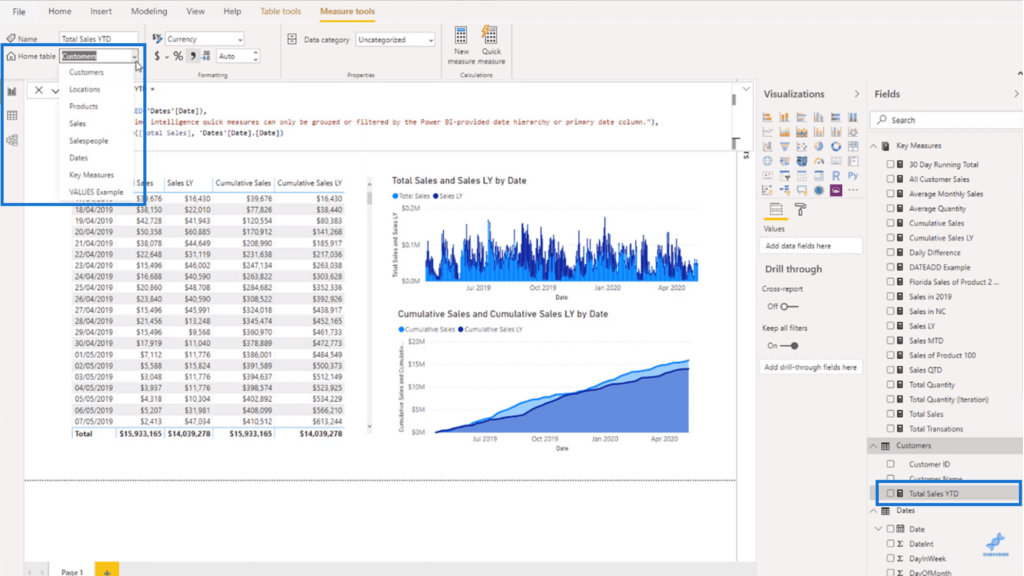Check the 30 Day Running Total field
Image resolution: width=1024 pixels, height=576 pixels.
(x=890, y=165)
